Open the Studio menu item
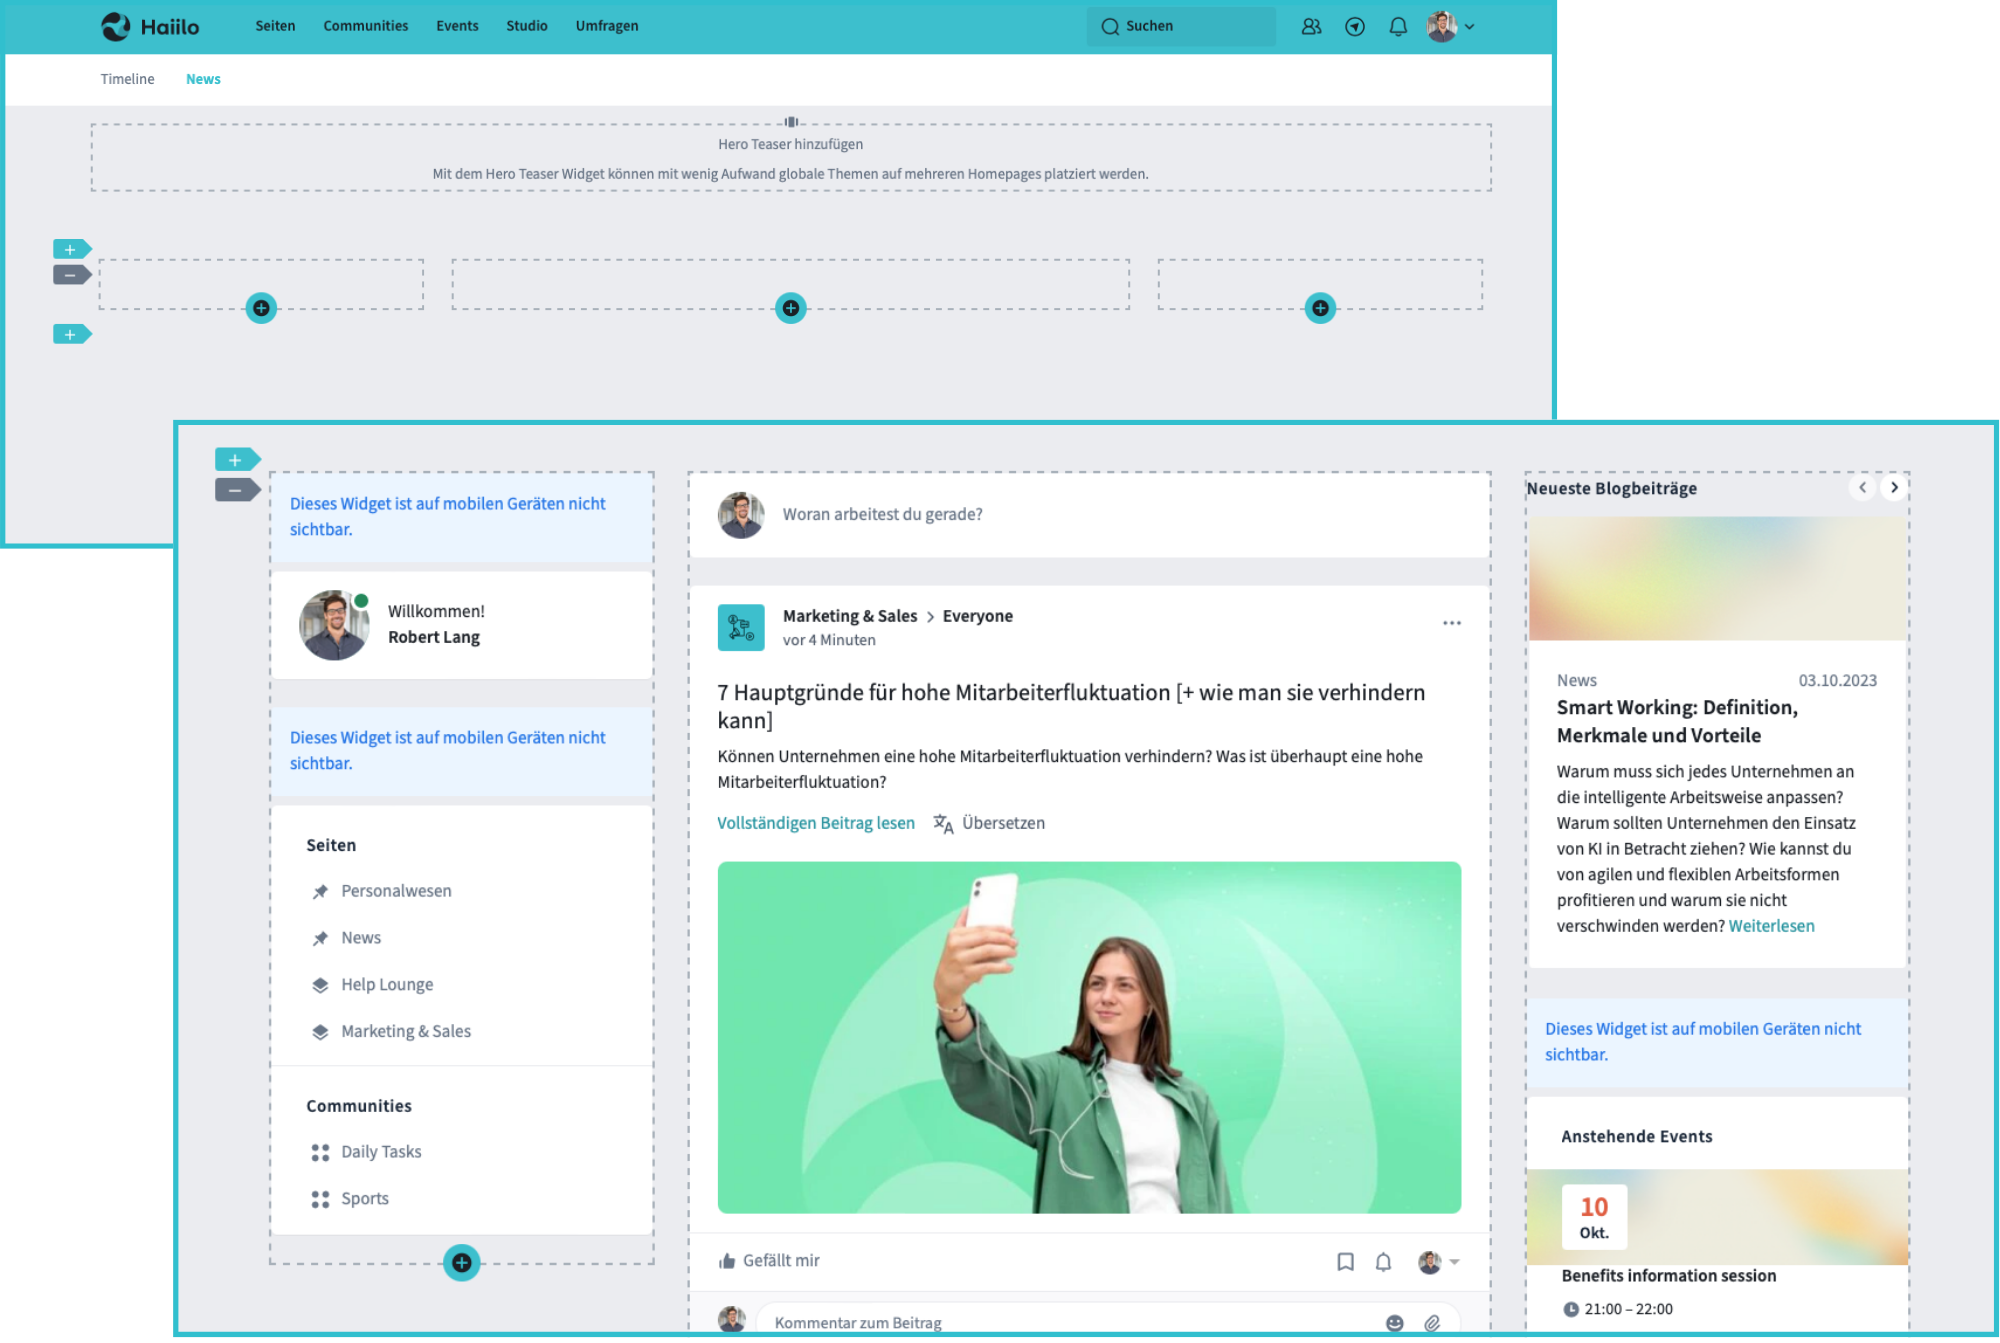 pos(527,26)
